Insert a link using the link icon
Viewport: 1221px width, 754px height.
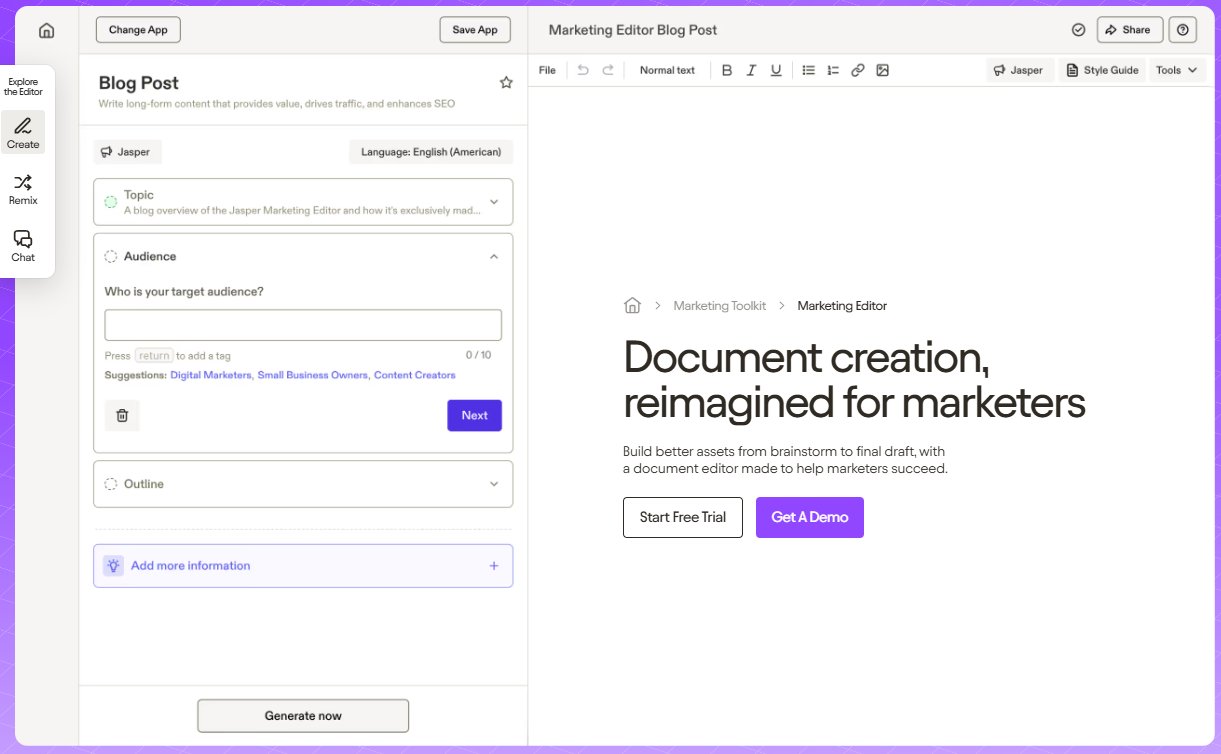click(858, 70)
